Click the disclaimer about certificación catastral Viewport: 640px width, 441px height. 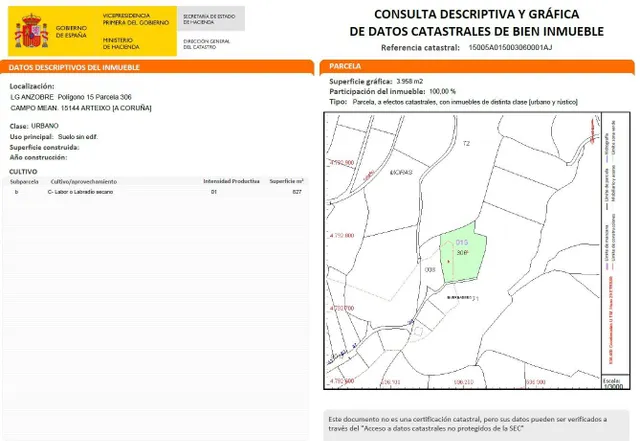[x=468, y=424]
